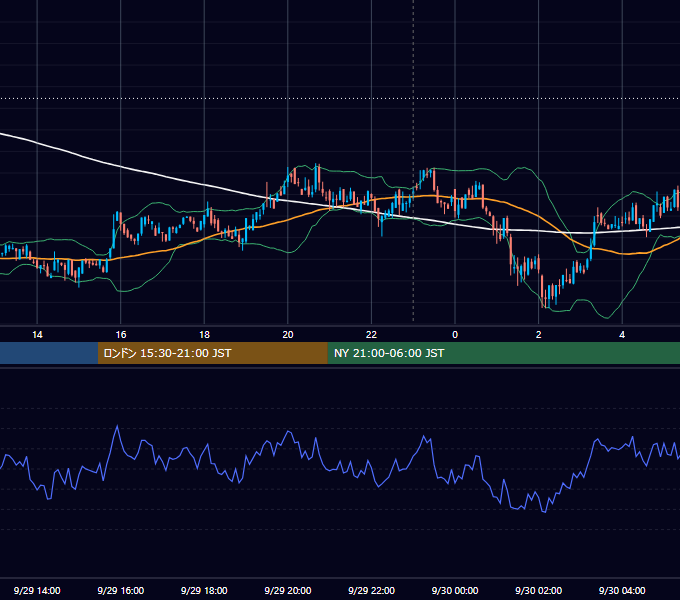Viewport: 680px width, 600px height.
Task: Click the 20 hour label on the price chart axis
Action: (288, 335)
